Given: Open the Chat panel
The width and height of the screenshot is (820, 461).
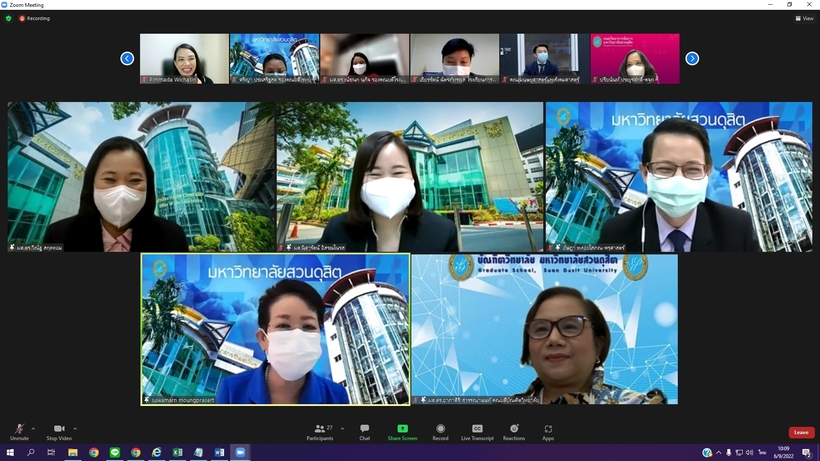Looking at the screenshot, I should [365, 432].
